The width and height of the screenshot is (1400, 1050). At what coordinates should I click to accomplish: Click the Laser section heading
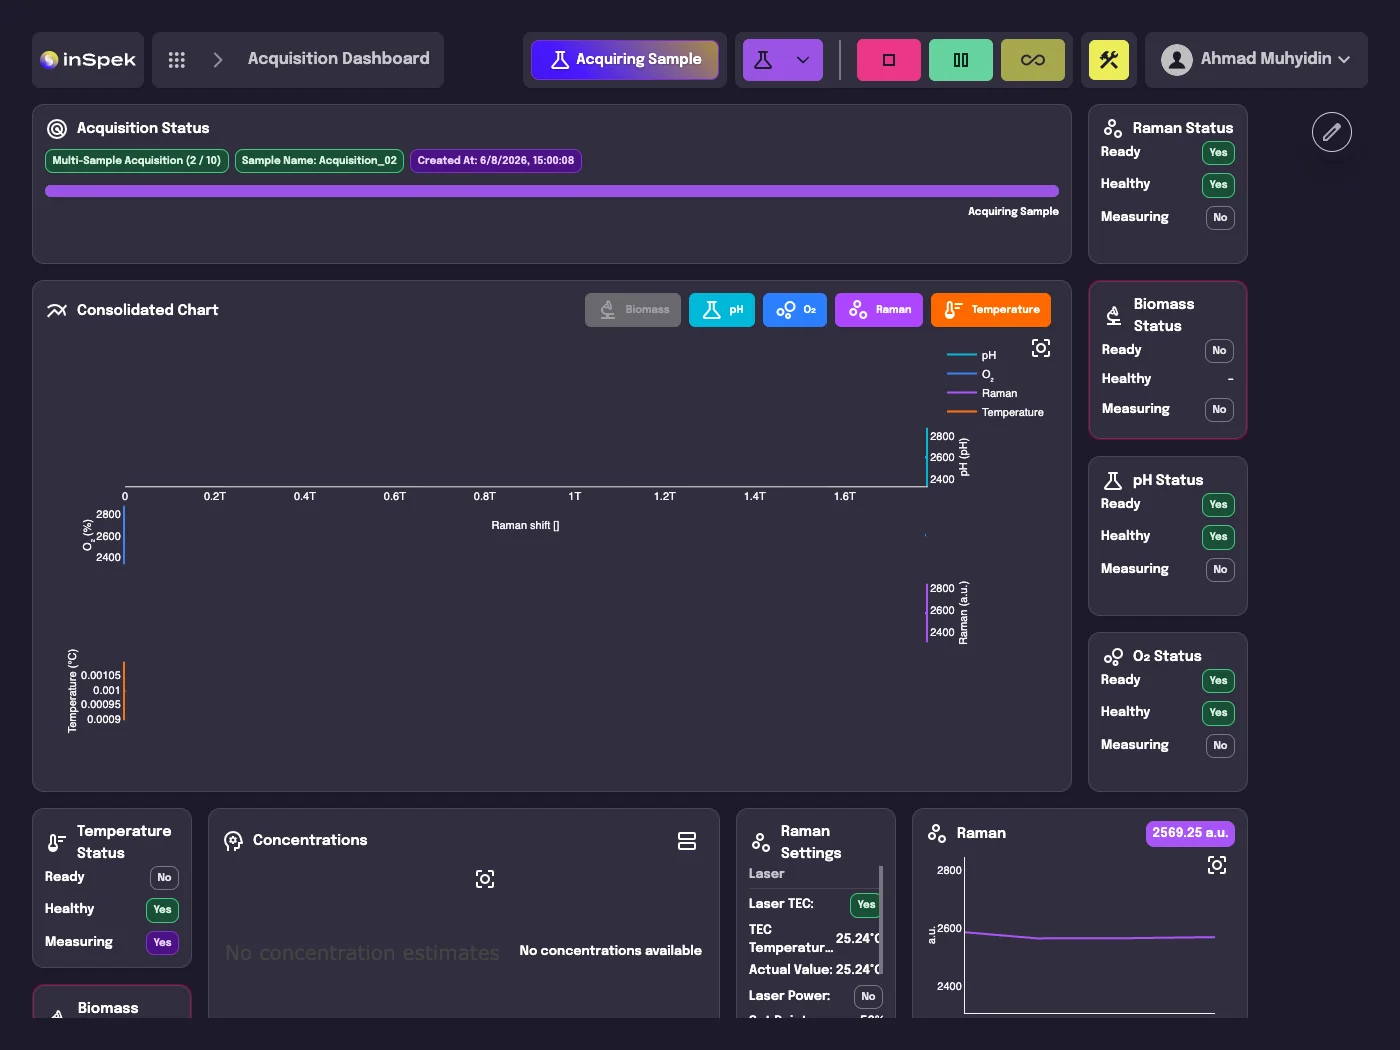[767, 874]
